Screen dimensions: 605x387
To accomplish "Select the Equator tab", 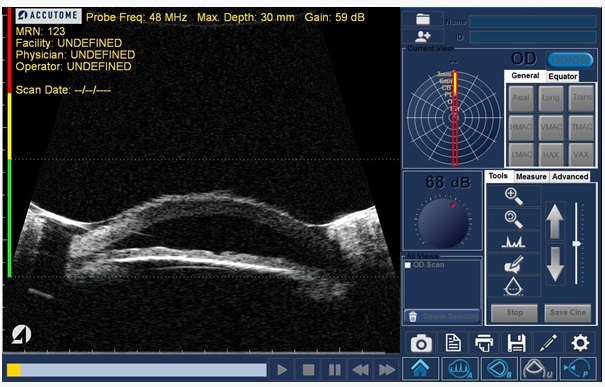I will [x=563, y=76].
